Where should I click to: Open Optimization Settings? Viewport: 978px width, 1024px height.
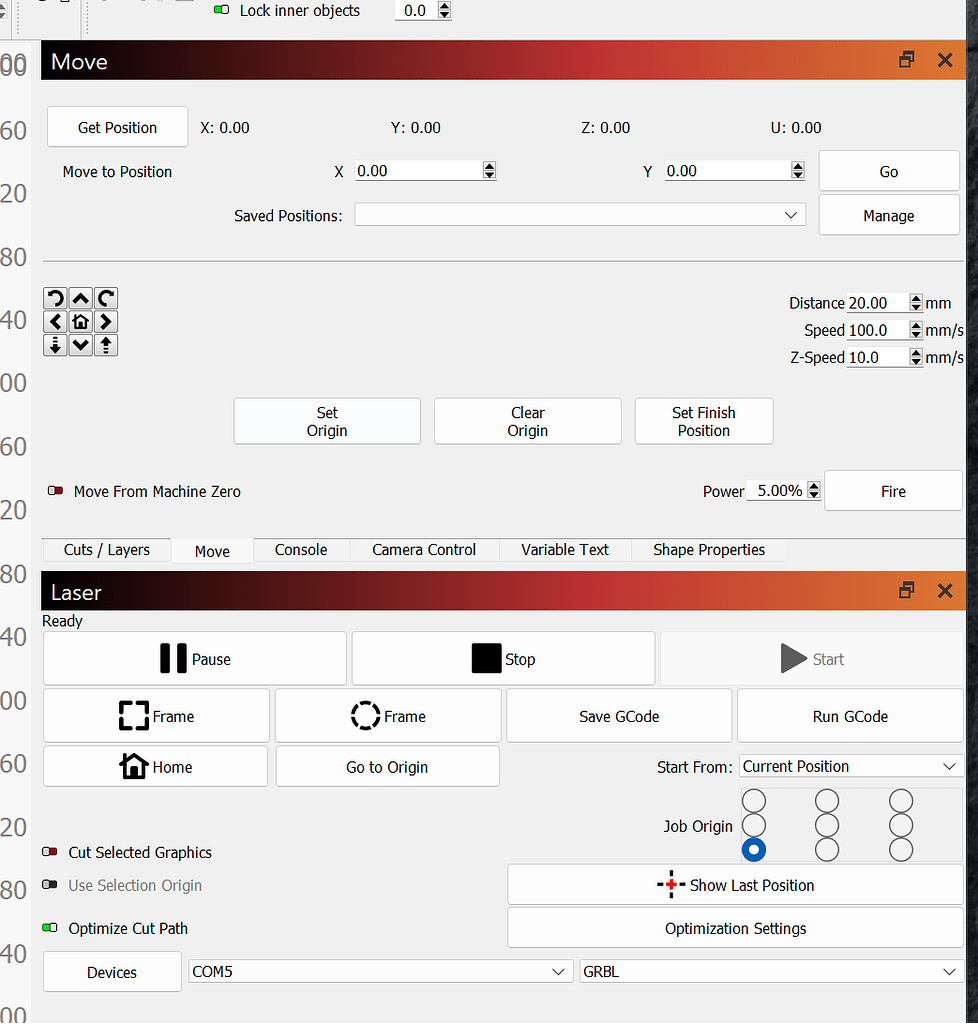tap(735, 928)
